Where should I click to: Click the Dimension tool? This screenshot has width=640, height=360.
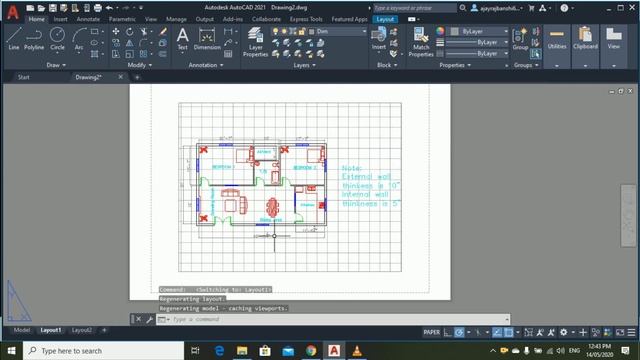207,38
